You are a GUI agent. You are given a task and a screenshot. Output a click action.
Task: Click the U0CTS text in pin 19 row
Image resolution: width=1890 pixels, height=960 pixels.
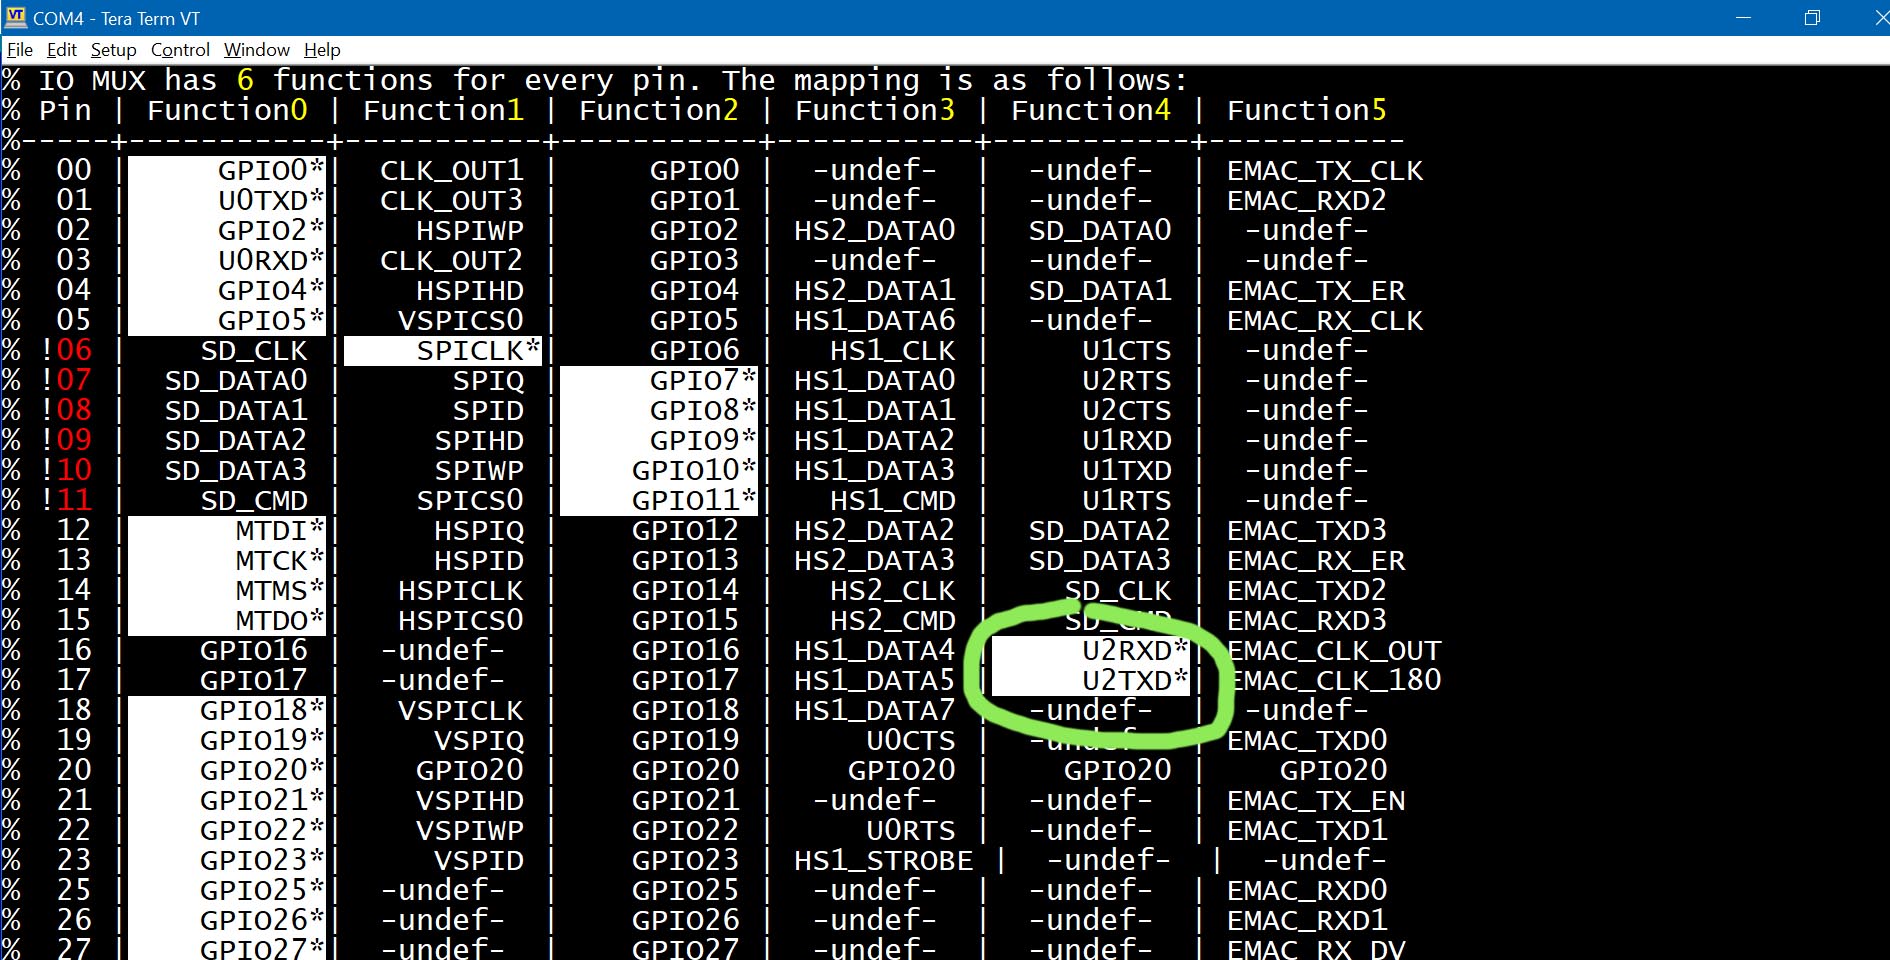[x=911, y=741]
